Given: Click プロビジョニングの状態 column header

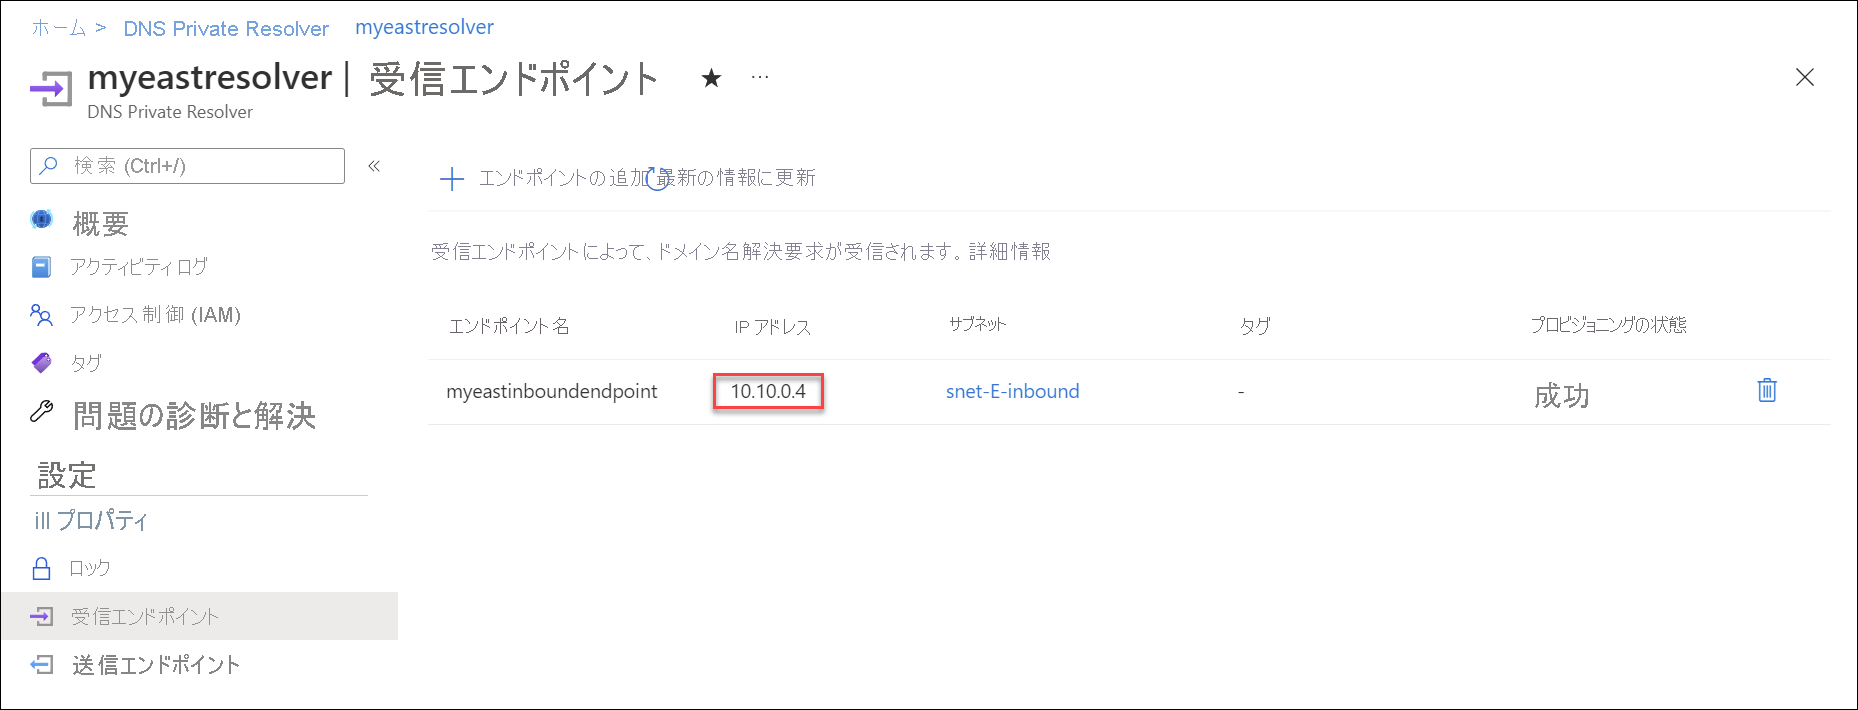Looking at the screenshot, I should pyautogui.click(x=1608, y=324).
